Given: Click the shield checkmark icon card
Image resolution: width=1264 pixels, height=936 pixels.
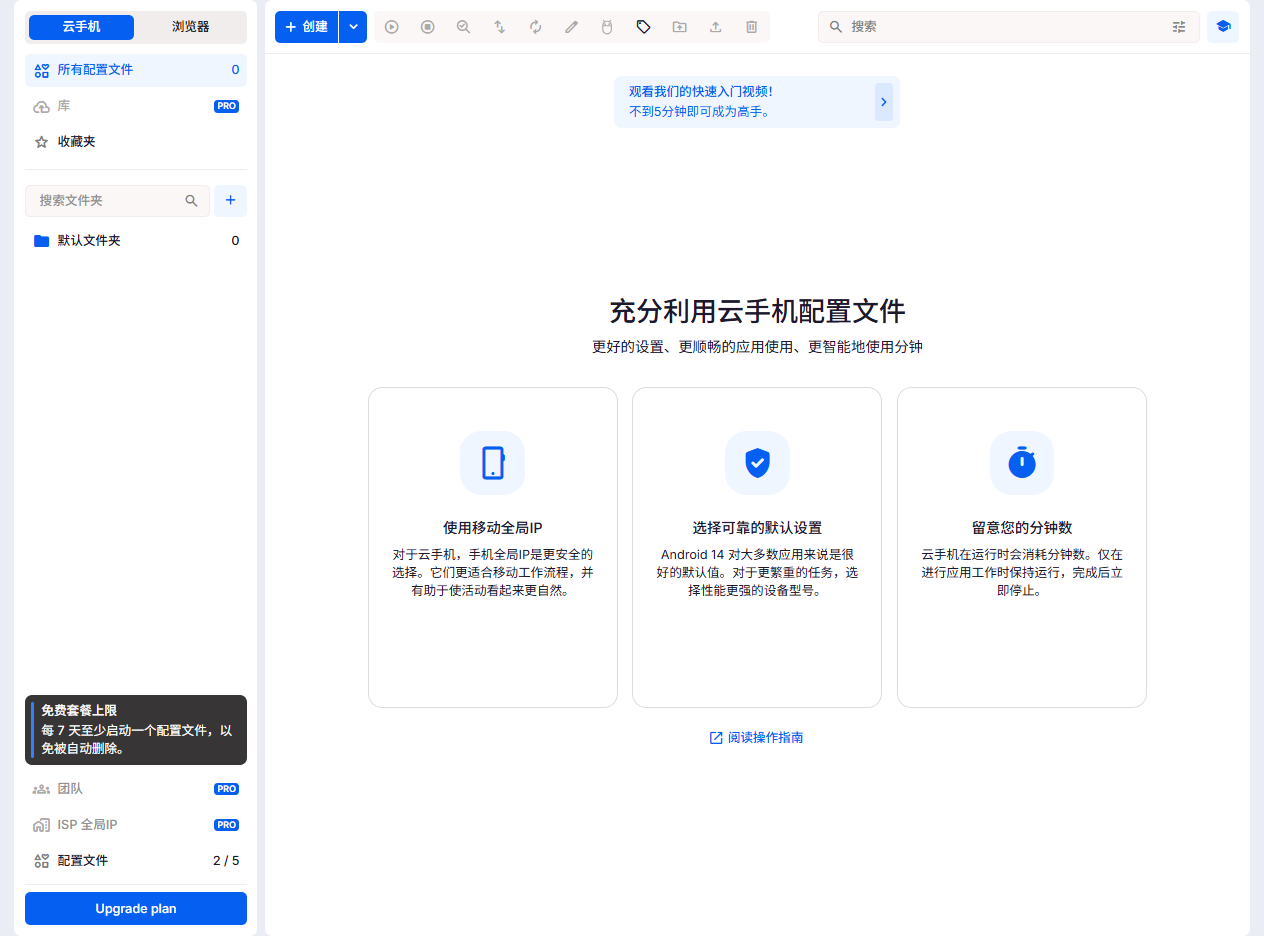Looking at the screenshot, I should tap(757, 463).
